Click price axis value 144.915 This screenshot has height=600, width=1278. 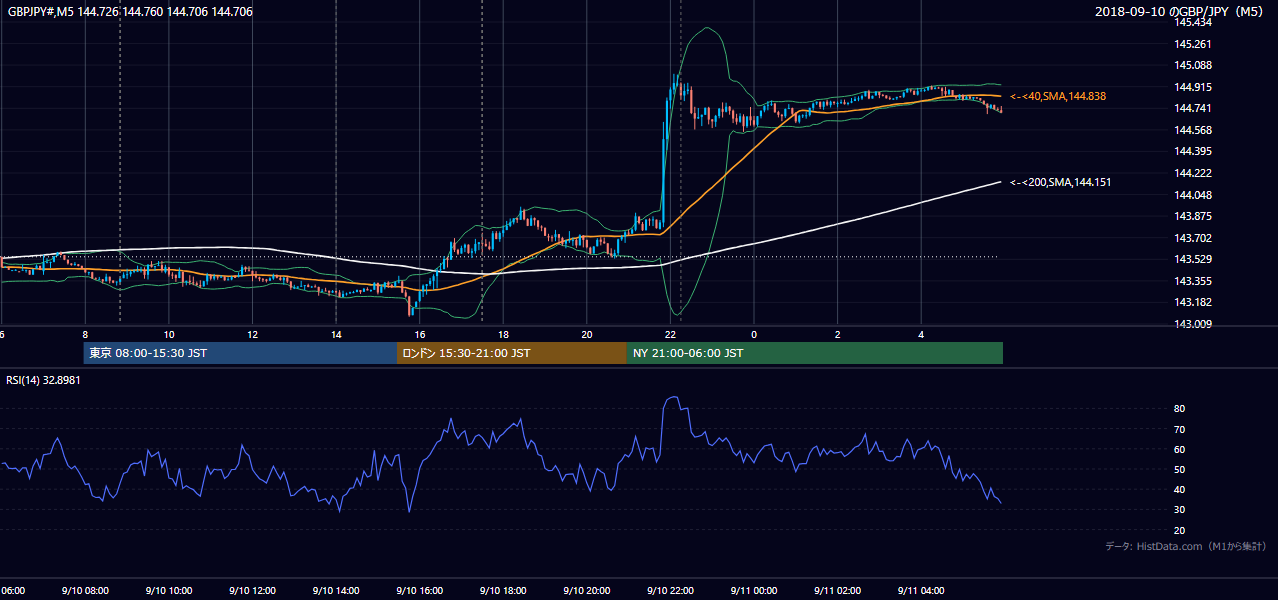coord(1192,87)
